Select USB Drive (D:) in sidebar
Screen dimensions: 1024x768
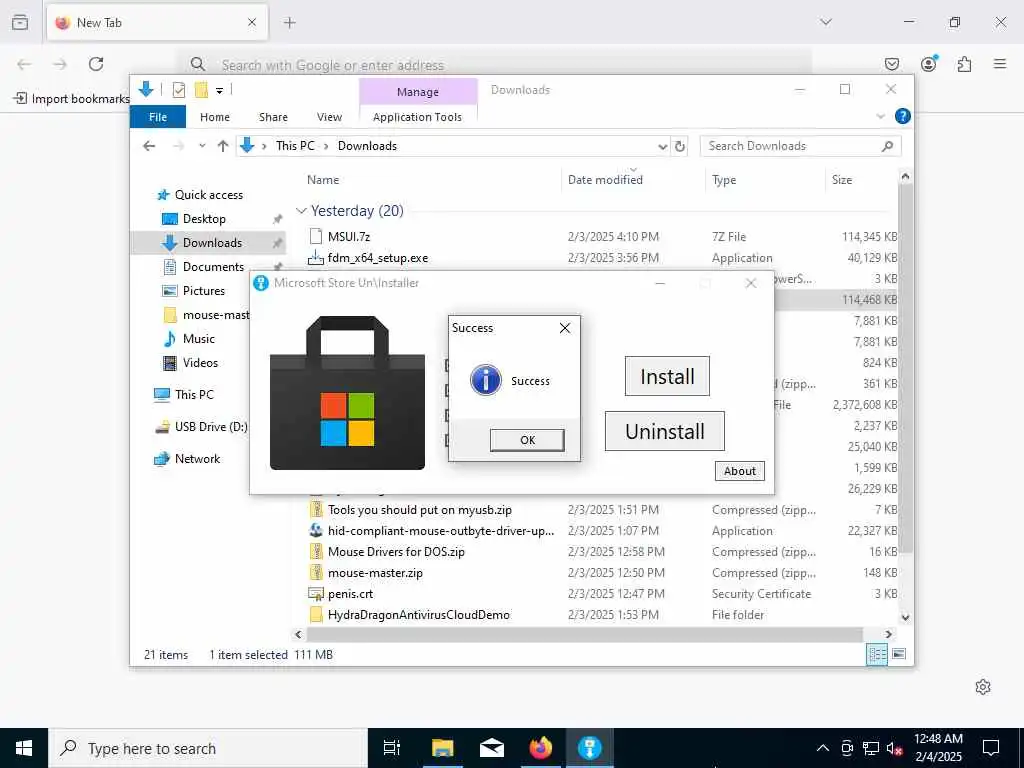click(x=211, y=426)
